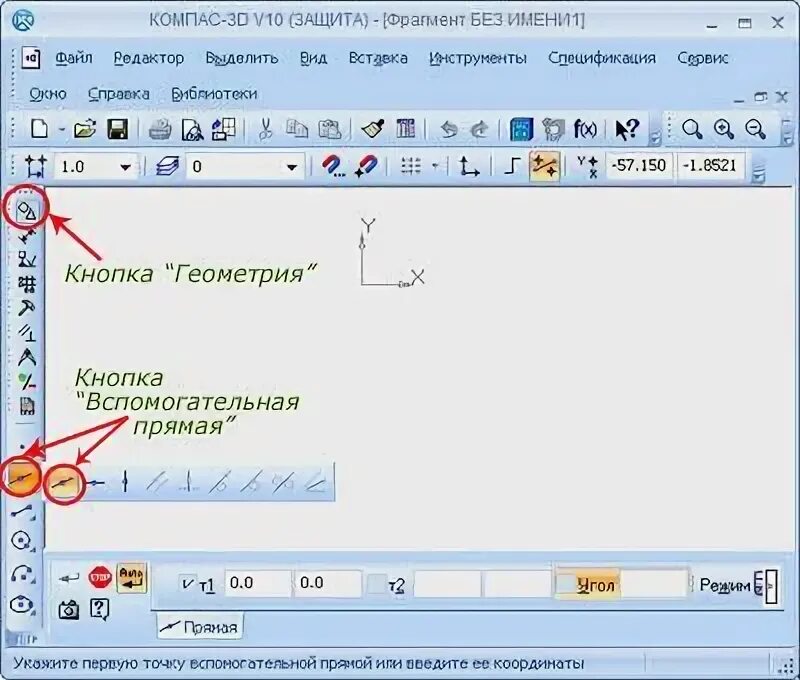This screenshot has width=800, height=680.
Task: Toggle the t1 point checkbox
Action: 188,583
